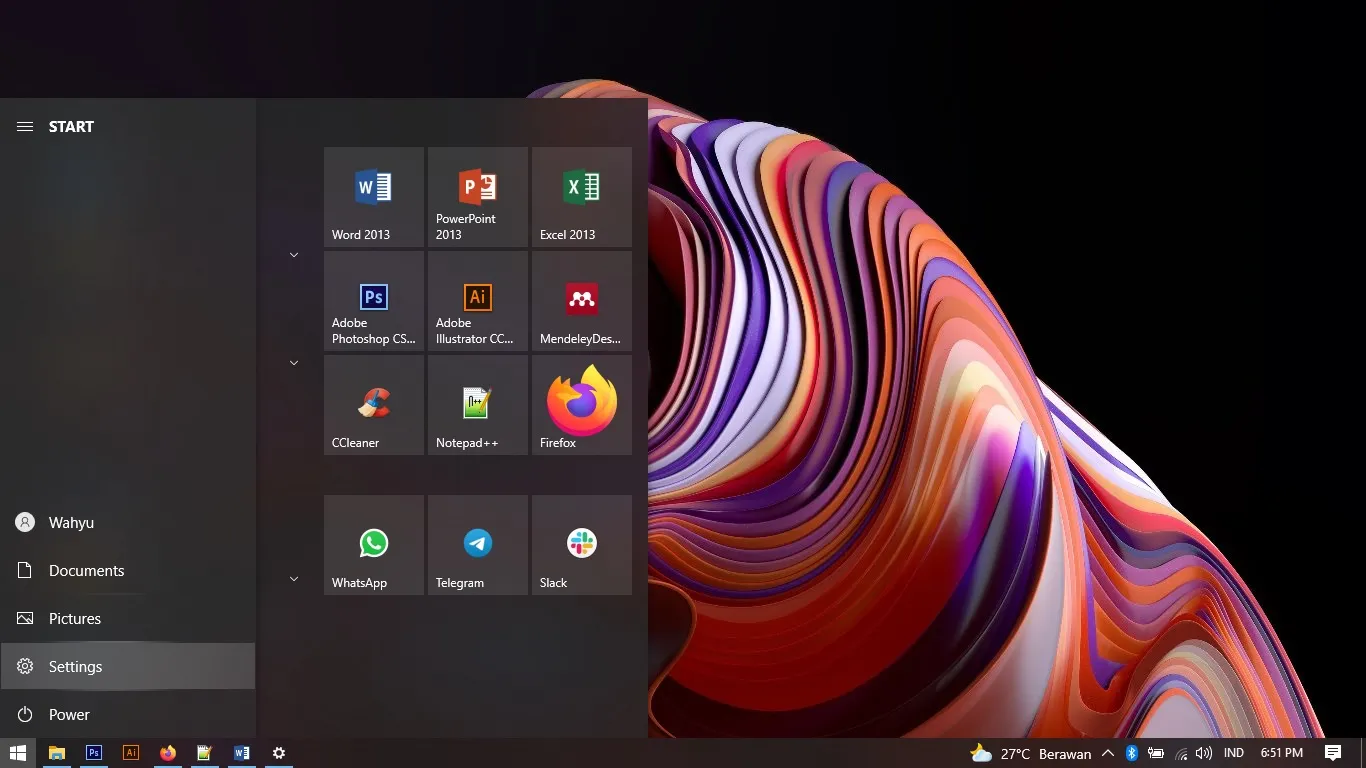Viewport: 1366px width, 768px height.
Task: Launch the CCleaner tile
Action: (373, 404)
